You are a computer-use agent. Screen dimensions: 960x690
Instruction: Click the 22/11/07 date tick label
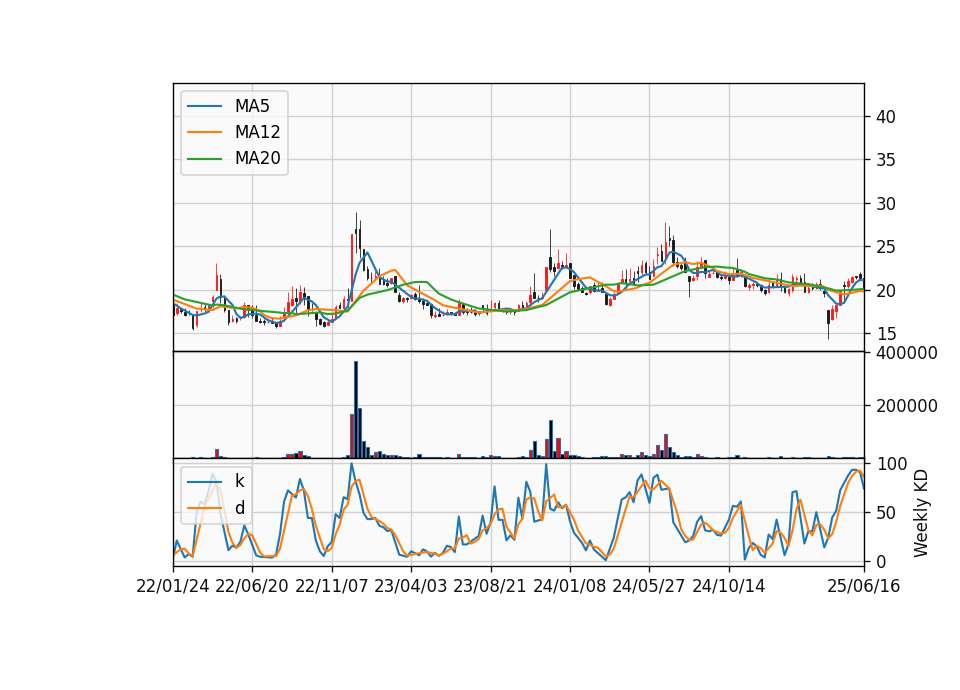pyautogui.click(x=332, y=586)
